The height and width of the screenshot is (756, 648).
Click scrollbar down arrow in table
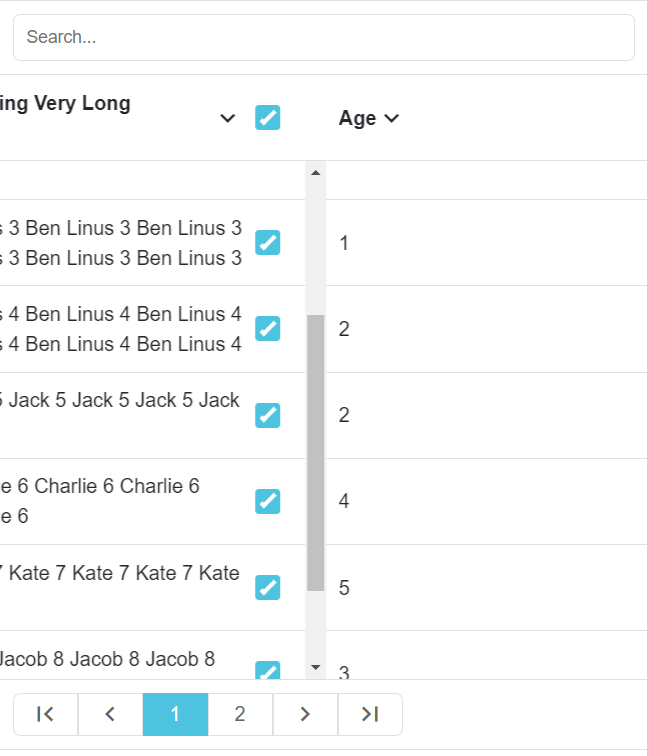coord(316,667)
